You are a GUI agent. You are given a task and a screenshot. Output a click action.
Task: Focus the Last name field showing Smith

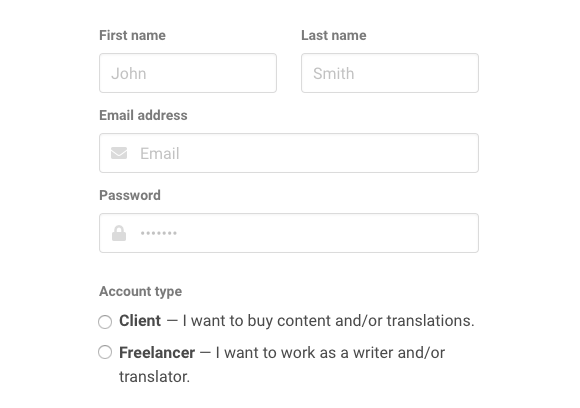[390, 73]
